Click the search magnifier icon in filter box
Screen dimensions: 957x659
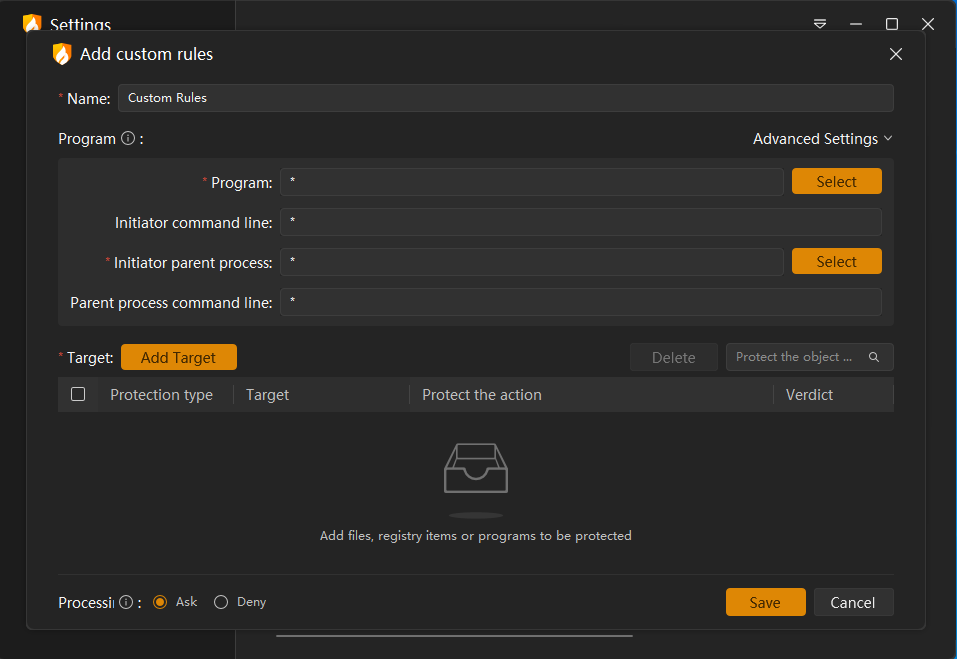pos(874,357)
